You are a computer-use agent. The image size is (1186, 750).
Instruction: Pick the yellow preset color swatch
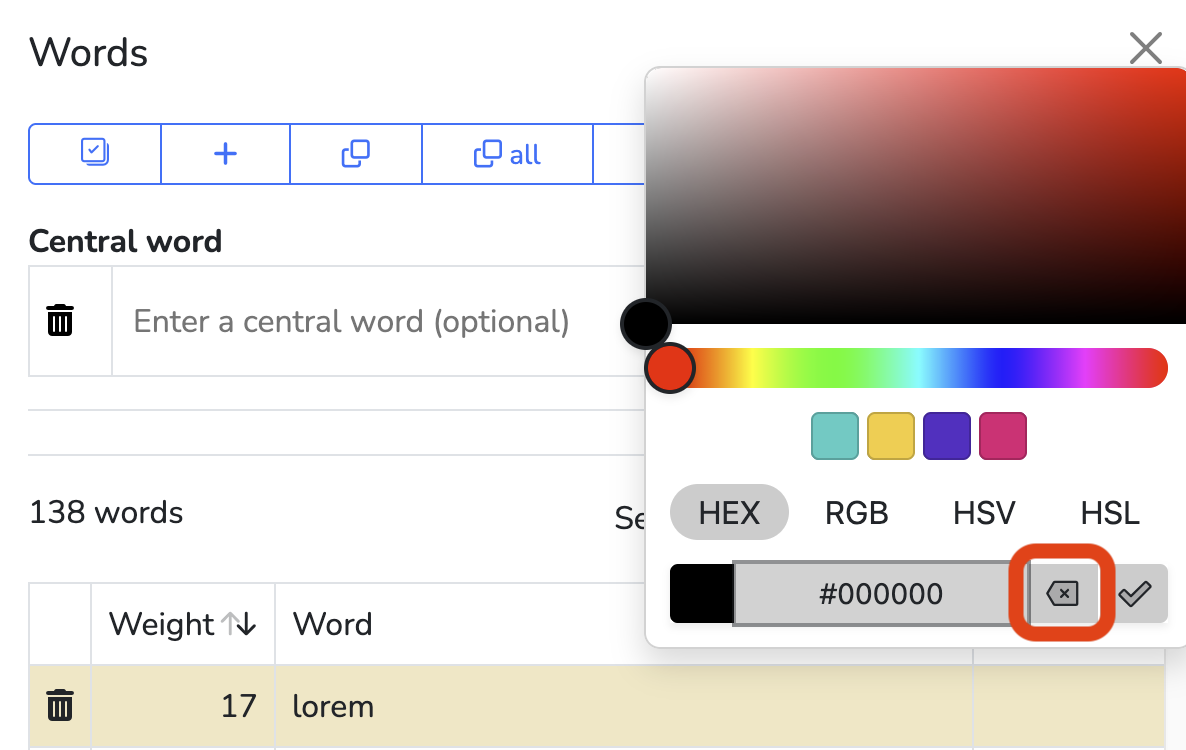(890, 436)
